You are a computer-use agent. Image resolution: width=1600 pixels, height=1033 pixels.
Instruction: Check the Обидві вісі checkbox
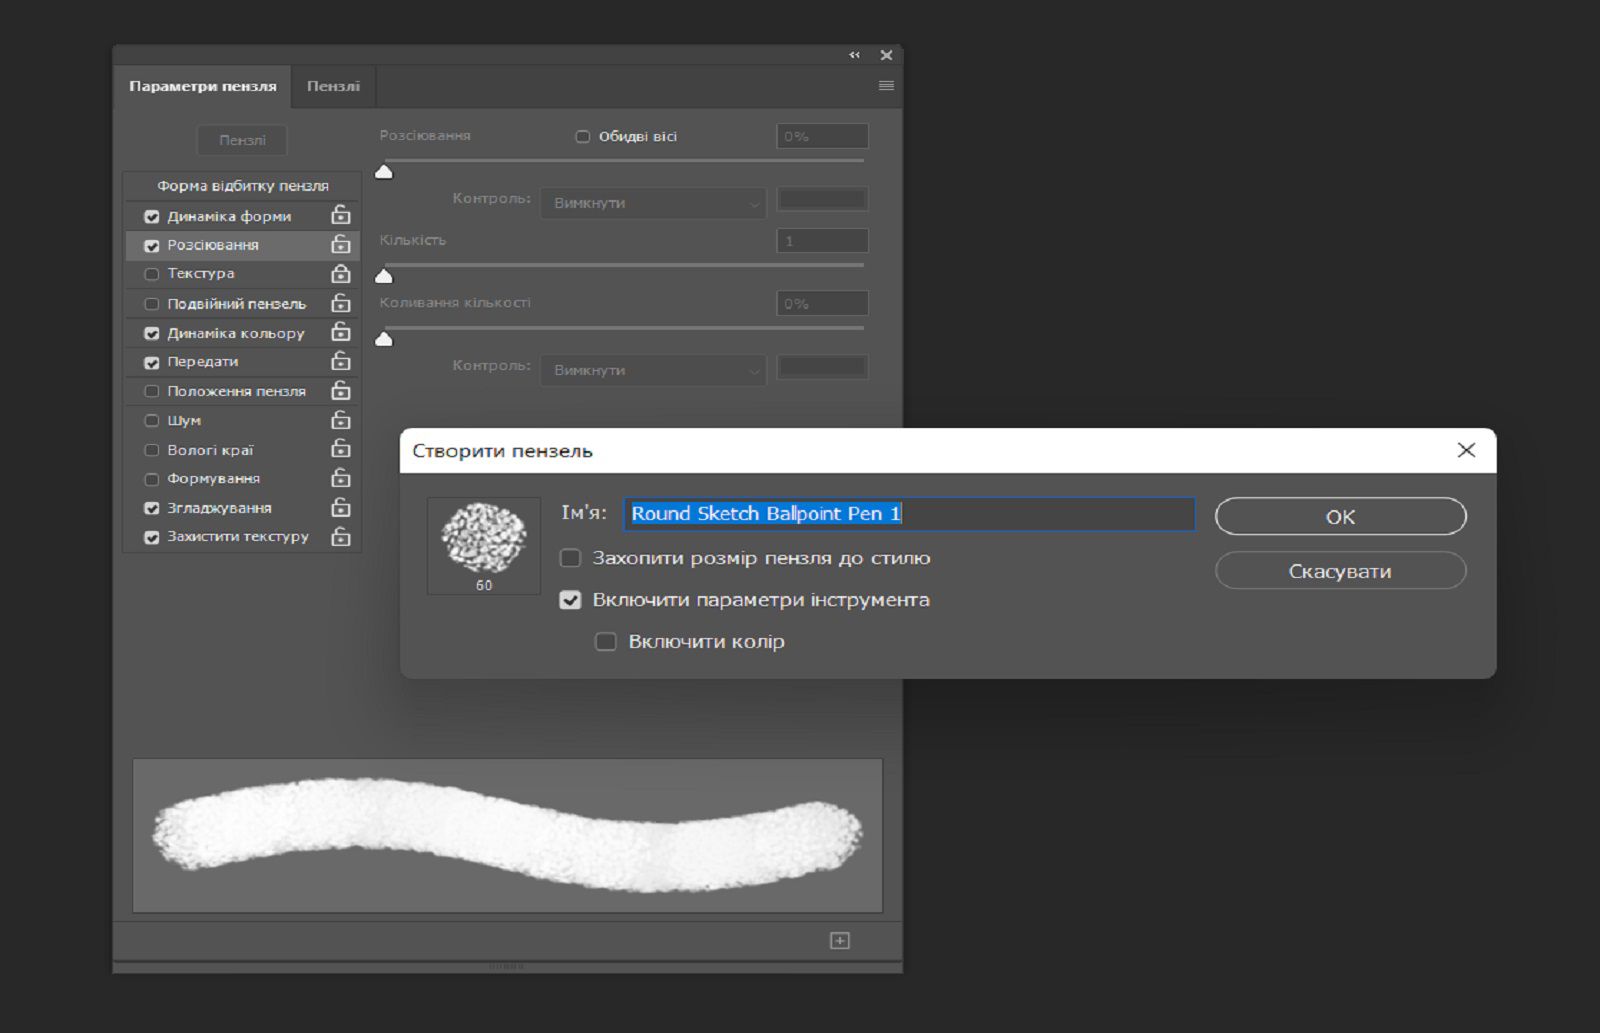click(583, 136)
